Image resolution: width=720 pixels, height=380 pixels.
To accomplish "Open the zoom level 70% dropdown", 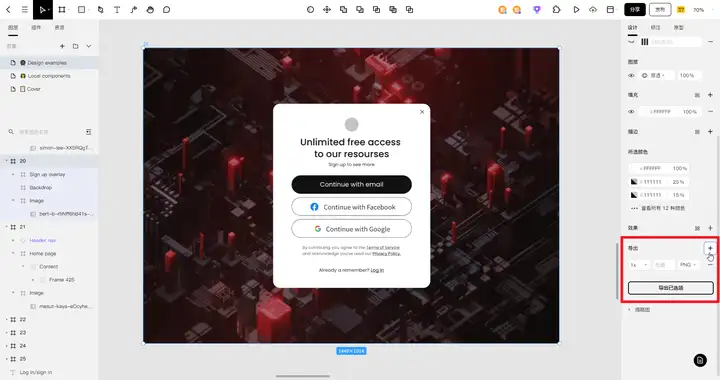I will click(699, 10).
